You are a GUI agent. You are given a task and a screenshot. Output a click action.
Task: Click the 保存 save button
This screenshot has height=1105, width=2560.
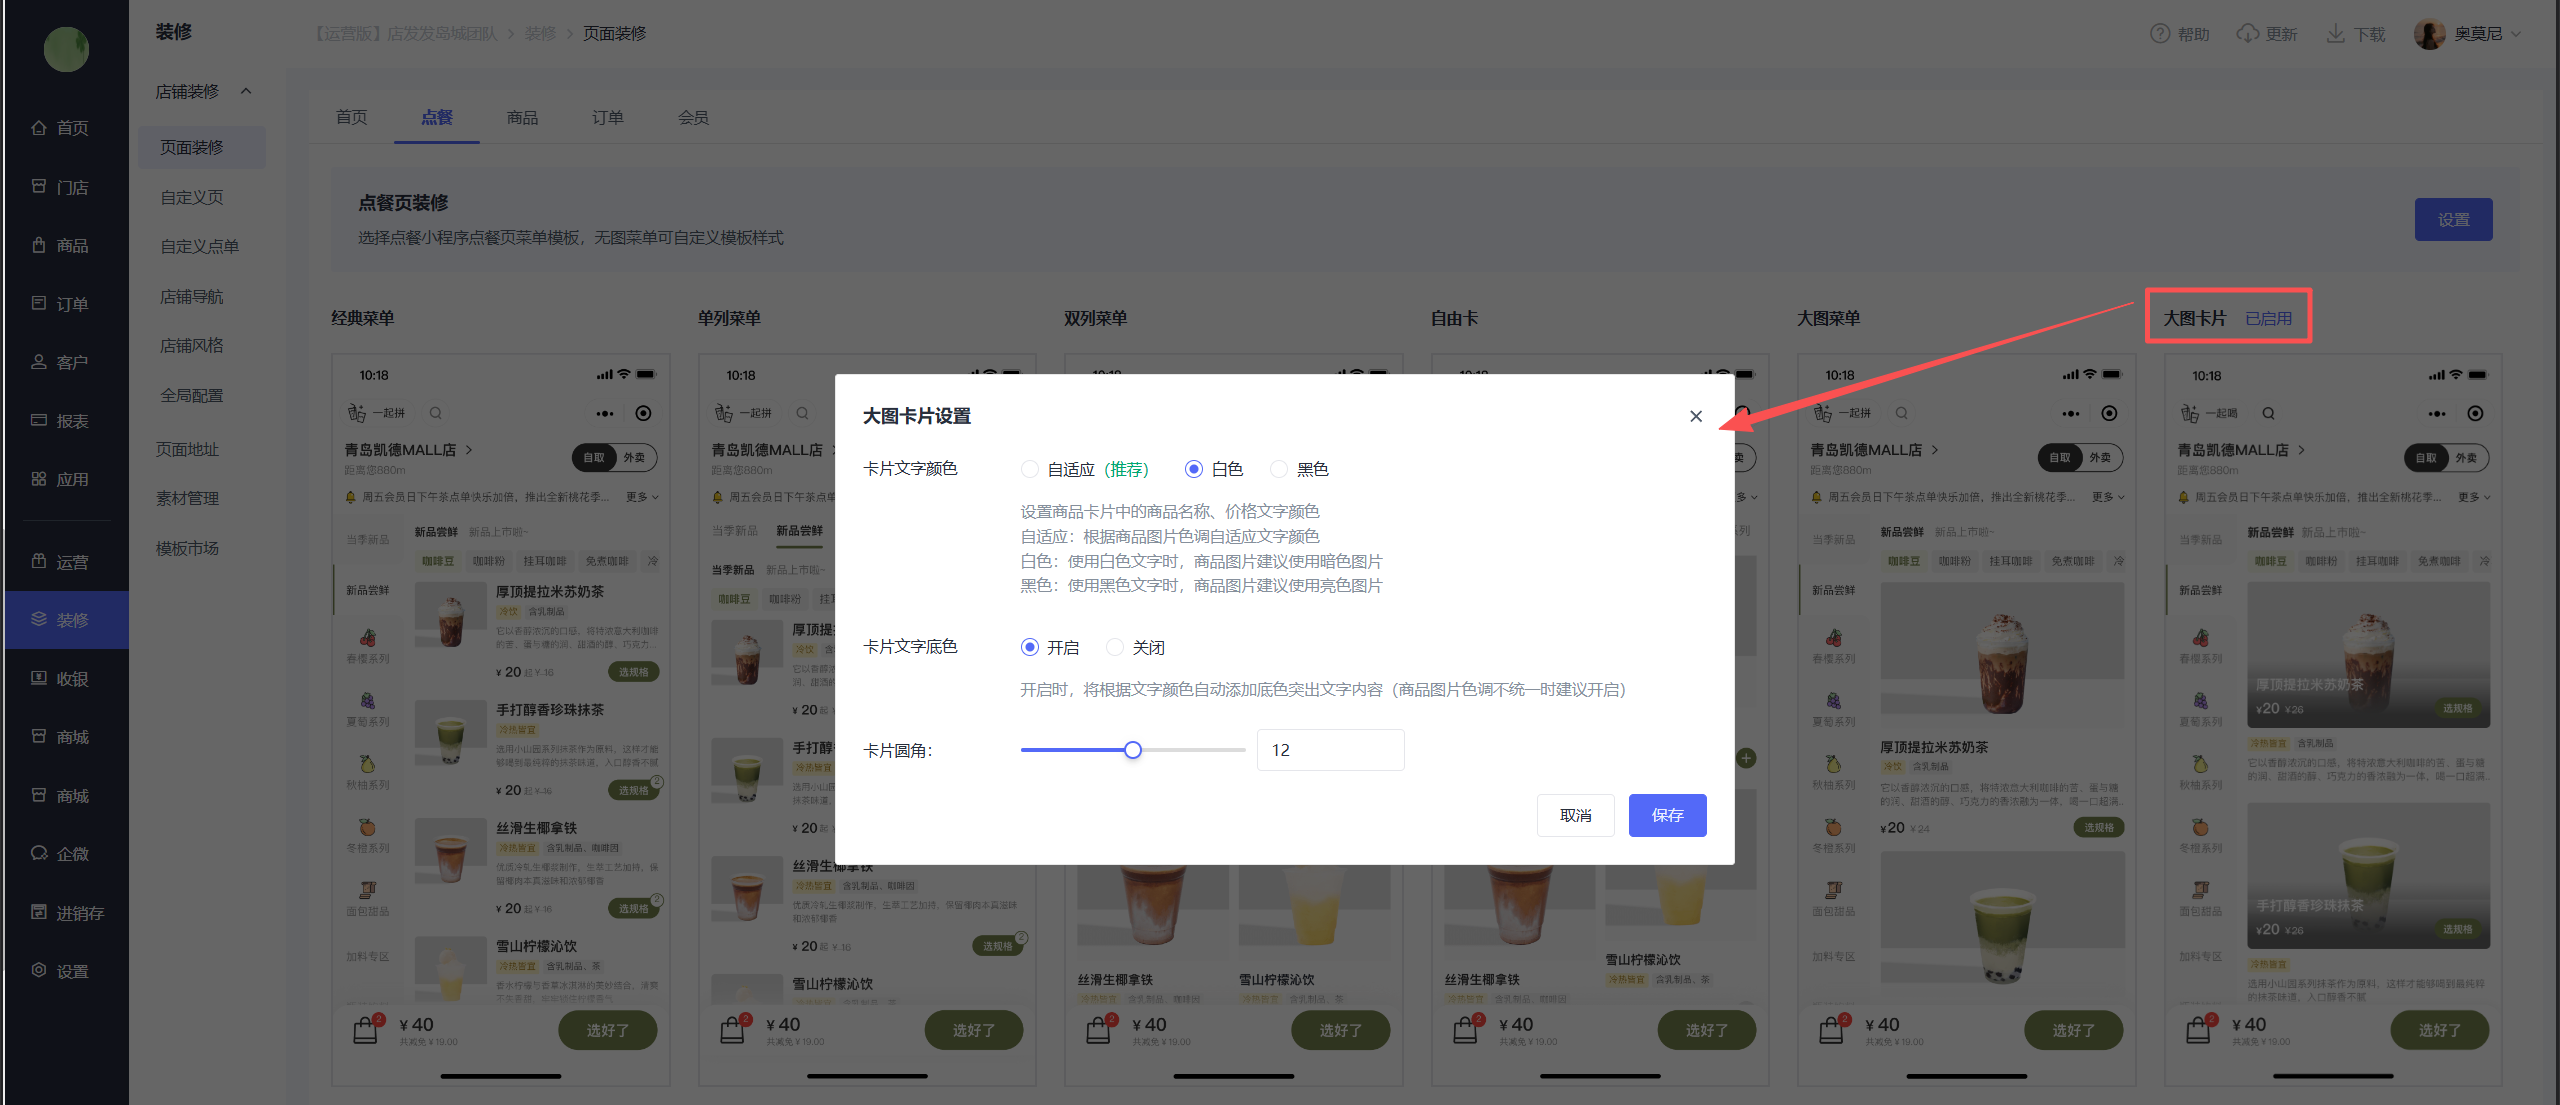point(1667,815)
